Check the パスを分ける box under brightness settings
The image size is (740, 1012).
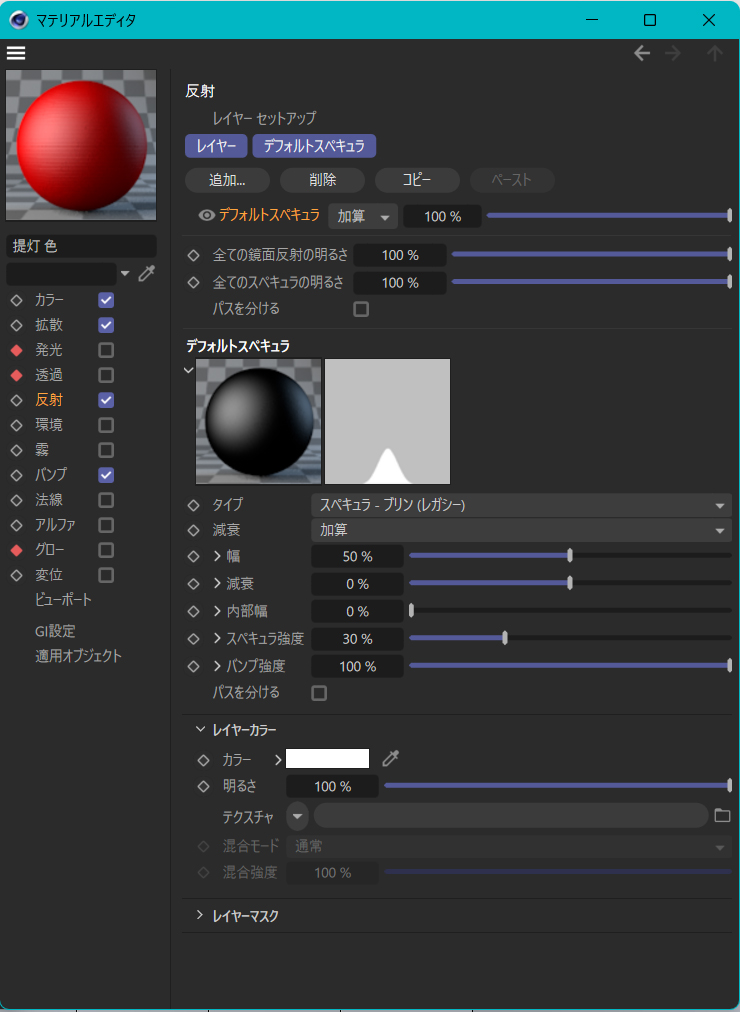tap(361, 309)
